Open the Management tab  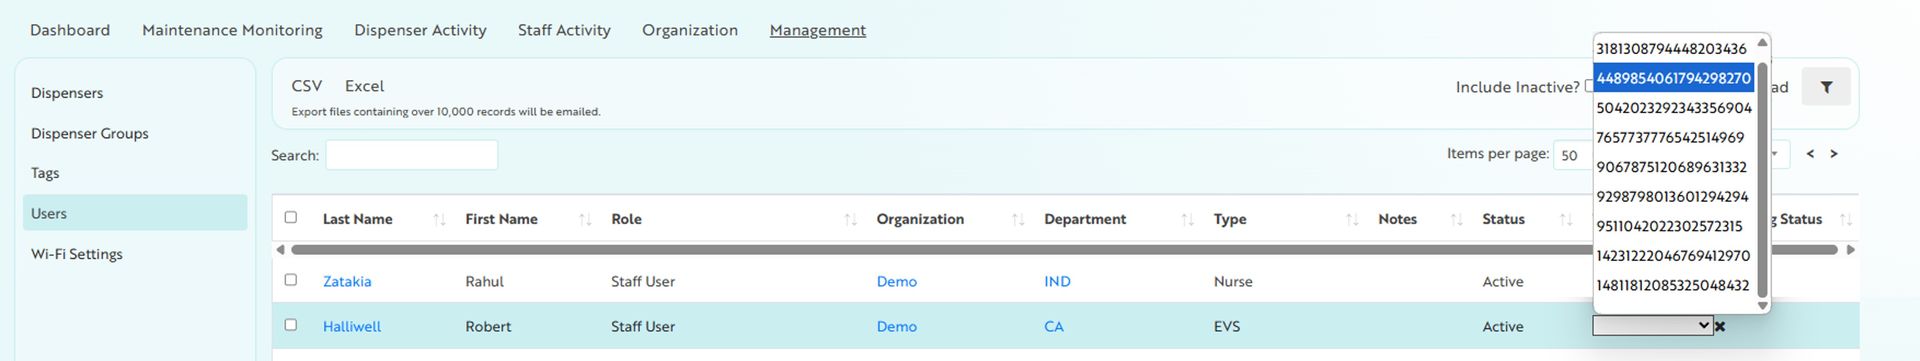(818, 30)
